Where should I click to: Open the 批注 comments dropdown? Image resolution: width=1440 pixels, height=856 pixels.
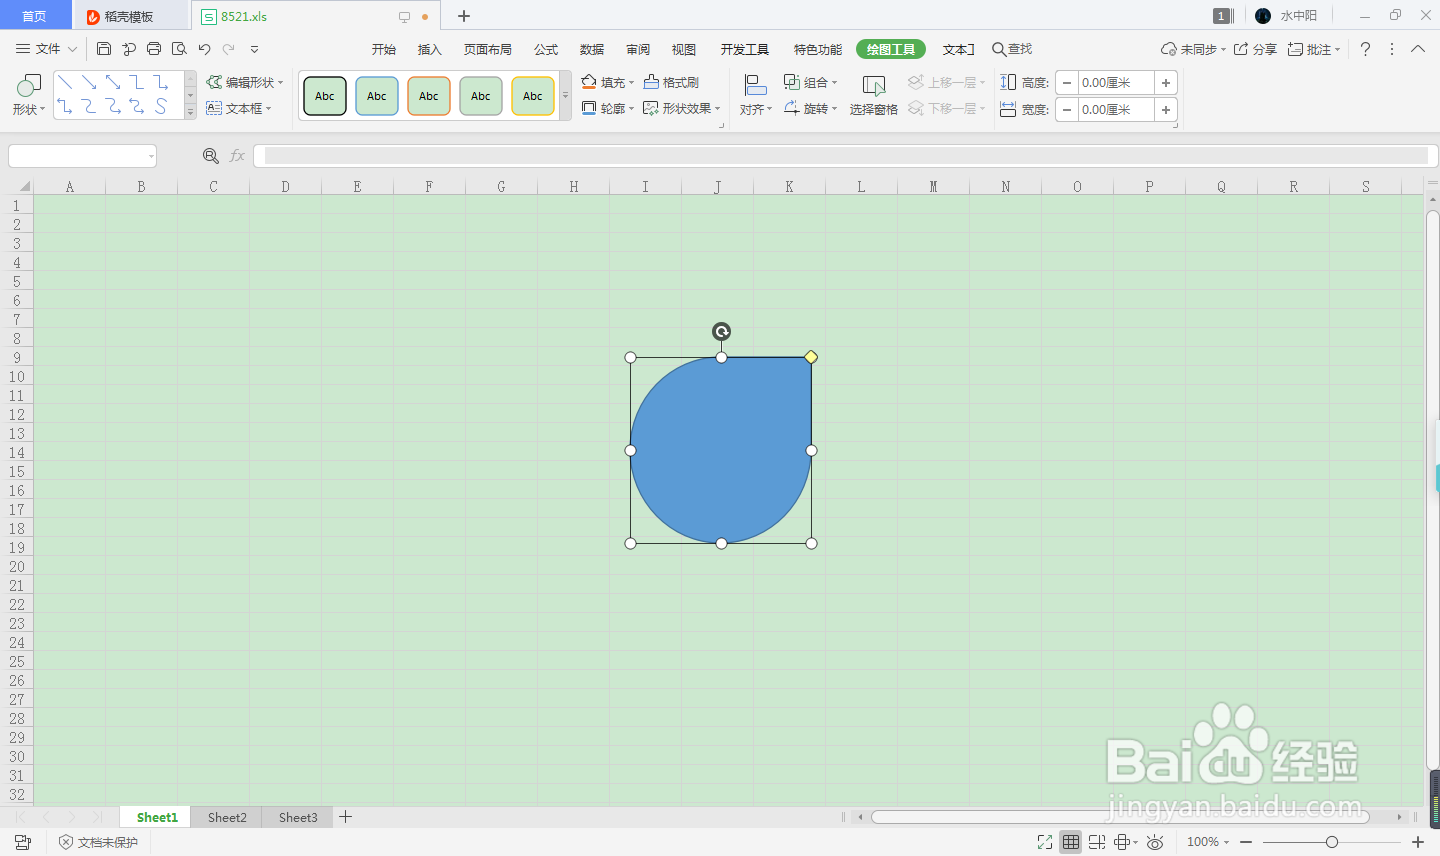(1314, 49)
